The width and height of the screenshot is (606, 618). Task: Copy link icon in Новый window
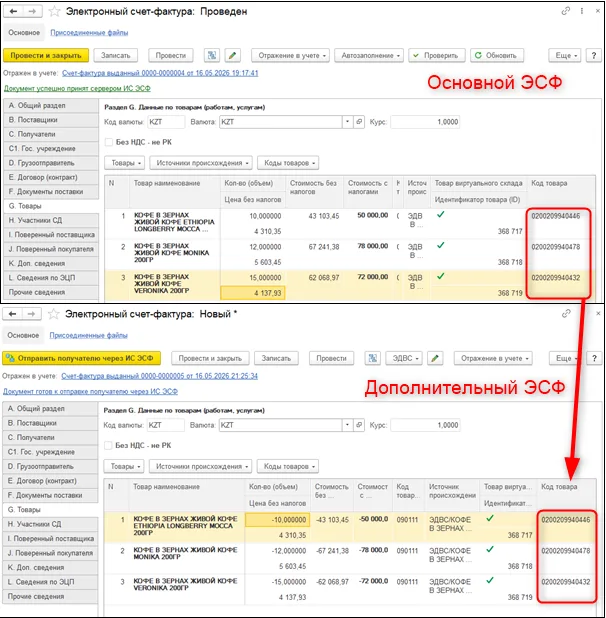click(566, 314)
